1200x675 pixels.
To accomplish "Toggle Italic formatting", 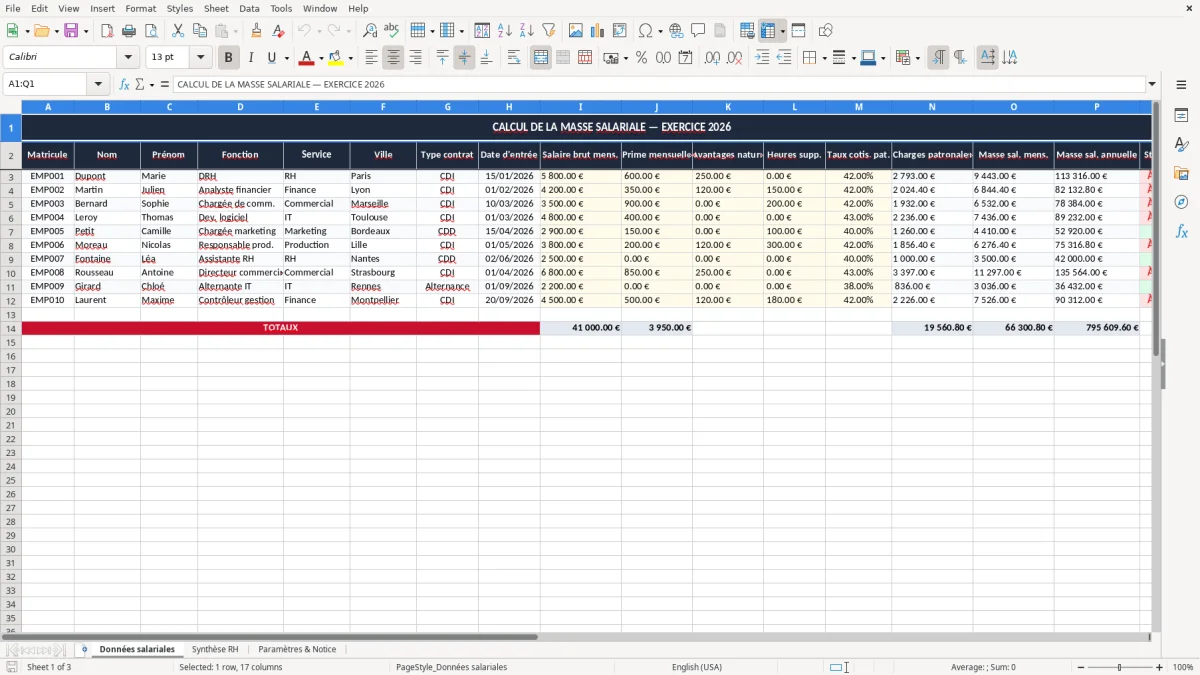I will [x=251, y=58].
